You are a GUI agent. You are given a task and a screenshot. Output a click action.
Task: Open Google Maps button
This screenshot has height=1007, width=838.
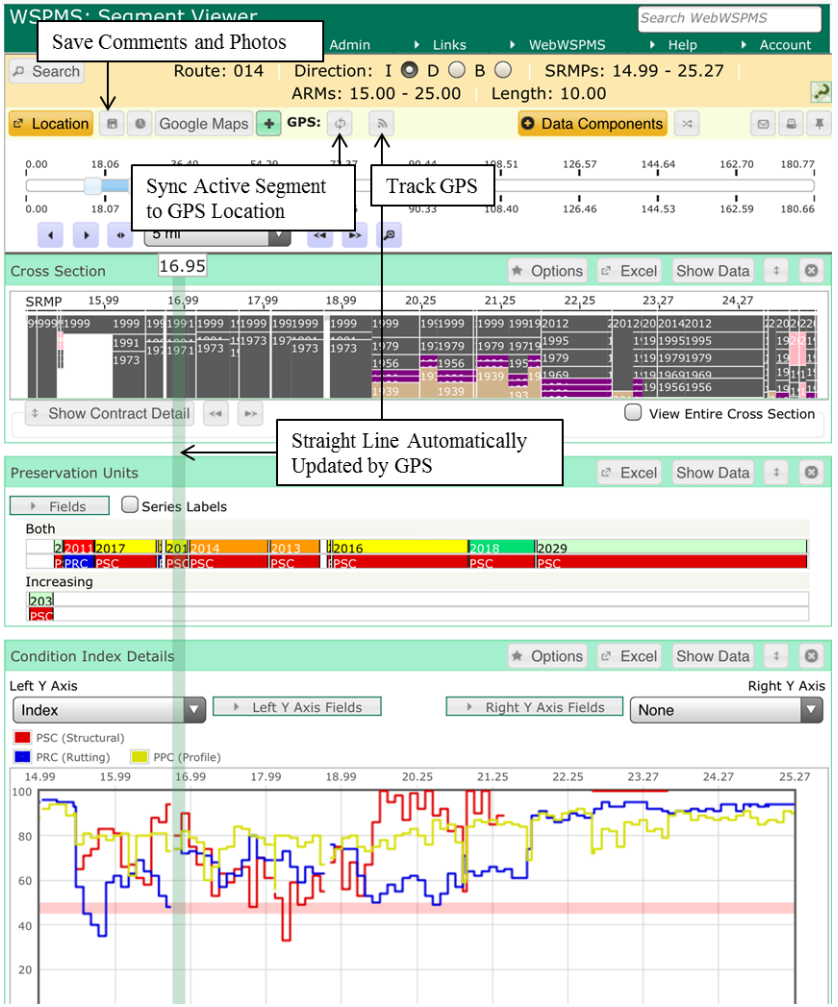204,124
